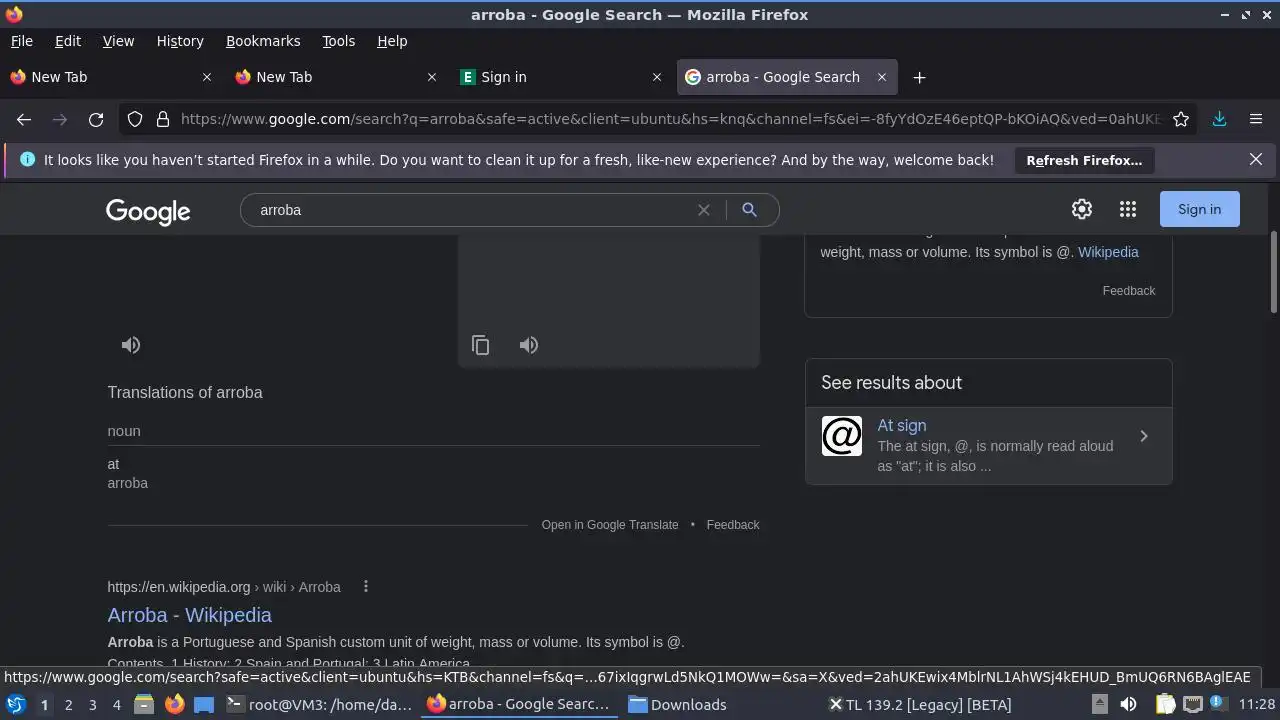Click the taskbar clock showing 11:28

1256,704
